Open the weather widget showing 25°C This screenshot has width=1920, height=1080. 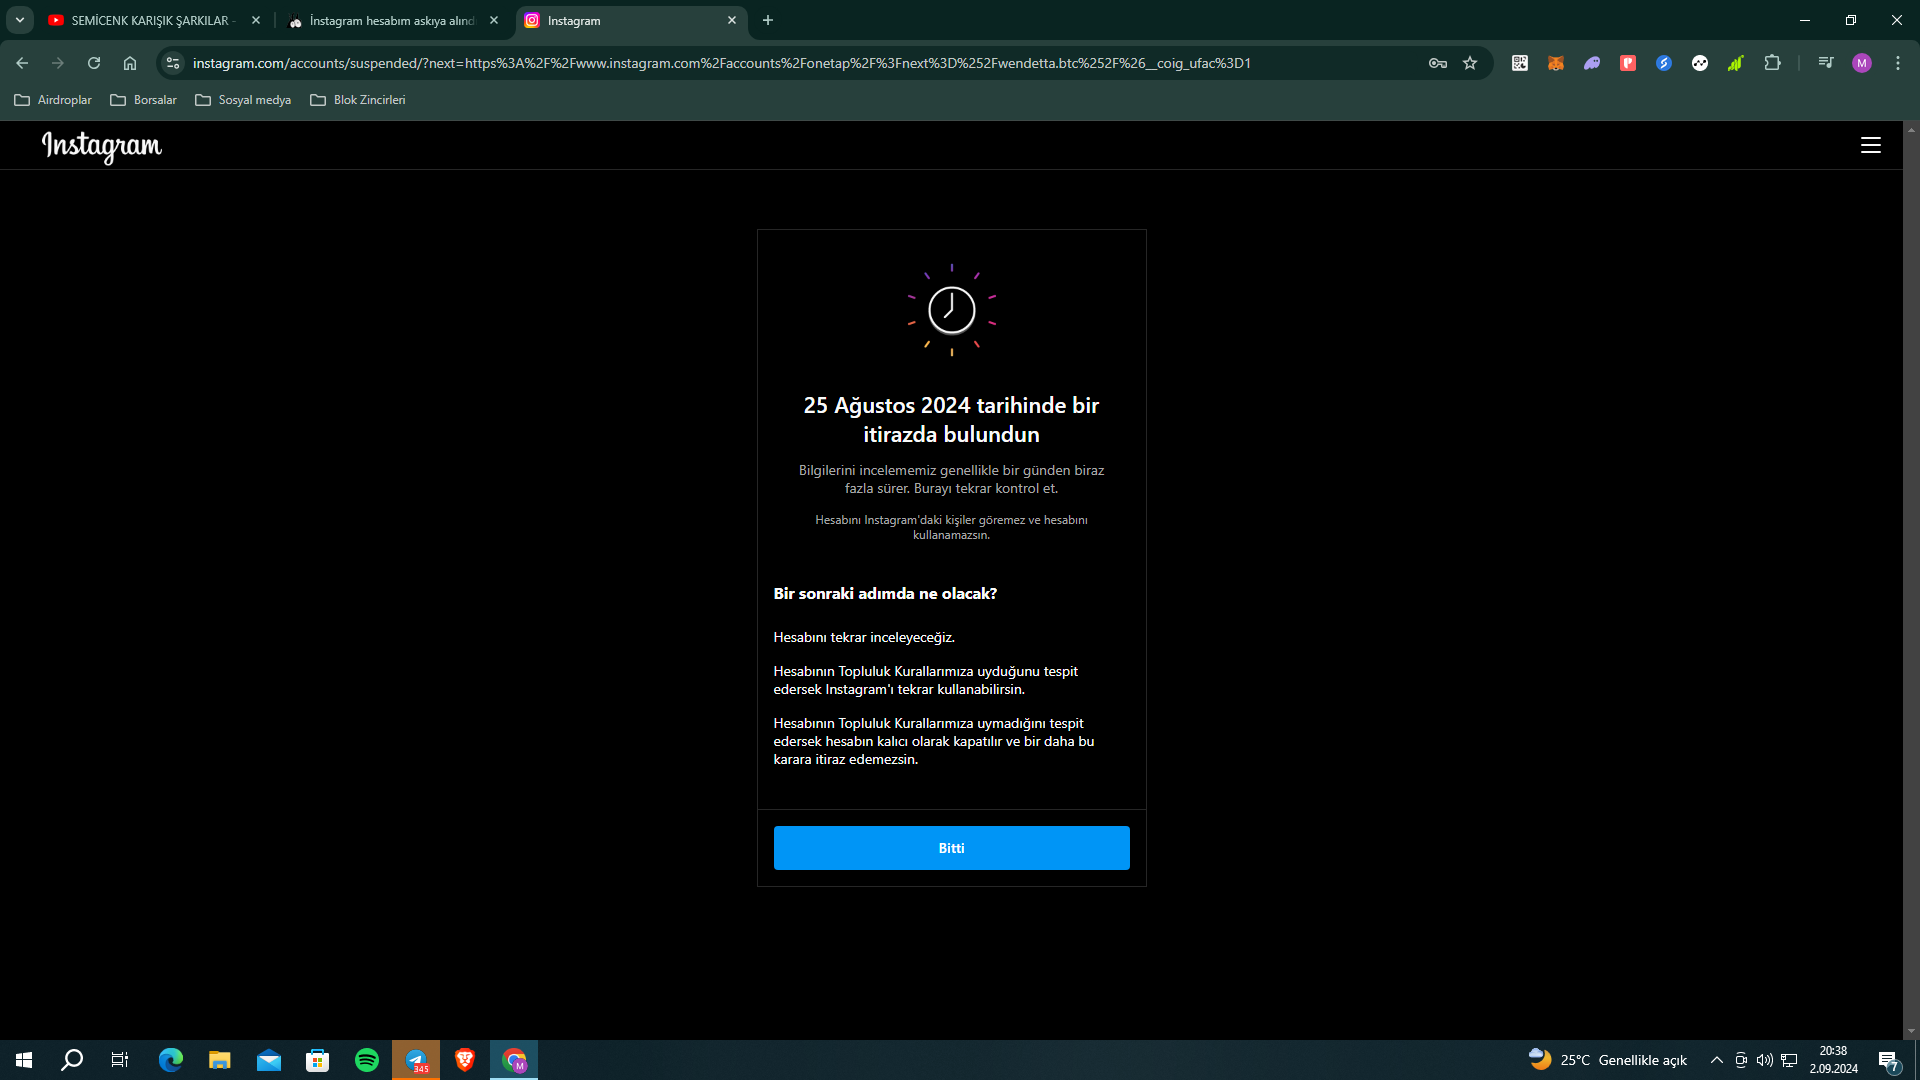(x=1607, y=1060)
